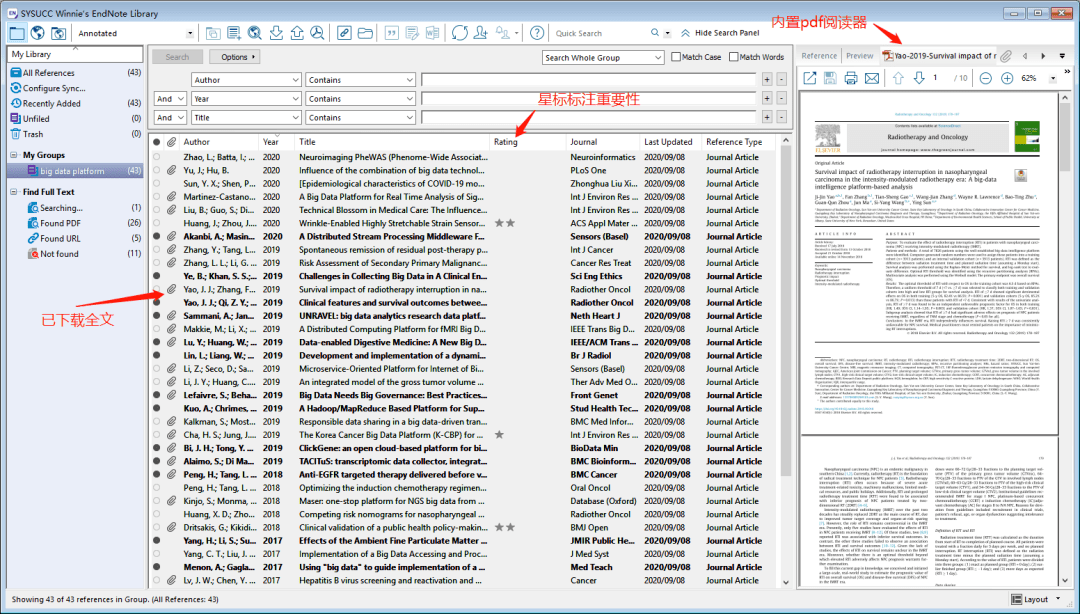Zoom in on PDF with plus icon
Screen dimensions: 1080x614
click(x=1007, y=78)
